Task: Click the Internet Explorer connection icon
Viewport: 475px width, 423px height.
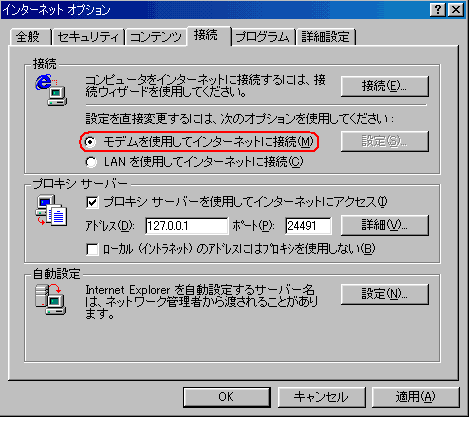Action: (x=51, y=90)
